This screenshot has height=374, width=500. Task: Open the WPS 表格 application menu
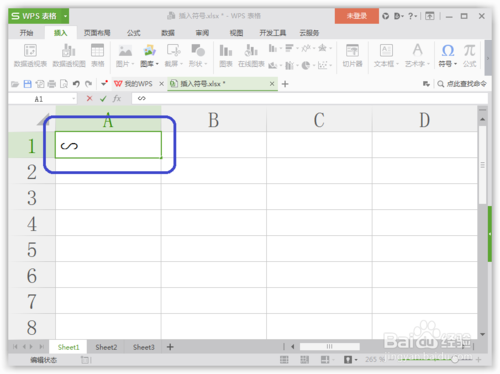(39, 16)
